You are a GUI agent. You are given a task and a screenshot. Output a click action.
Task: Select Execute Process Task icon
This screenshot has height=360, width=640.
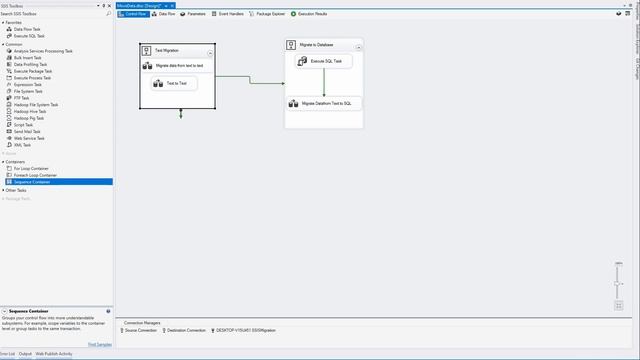tap(9, 78)
